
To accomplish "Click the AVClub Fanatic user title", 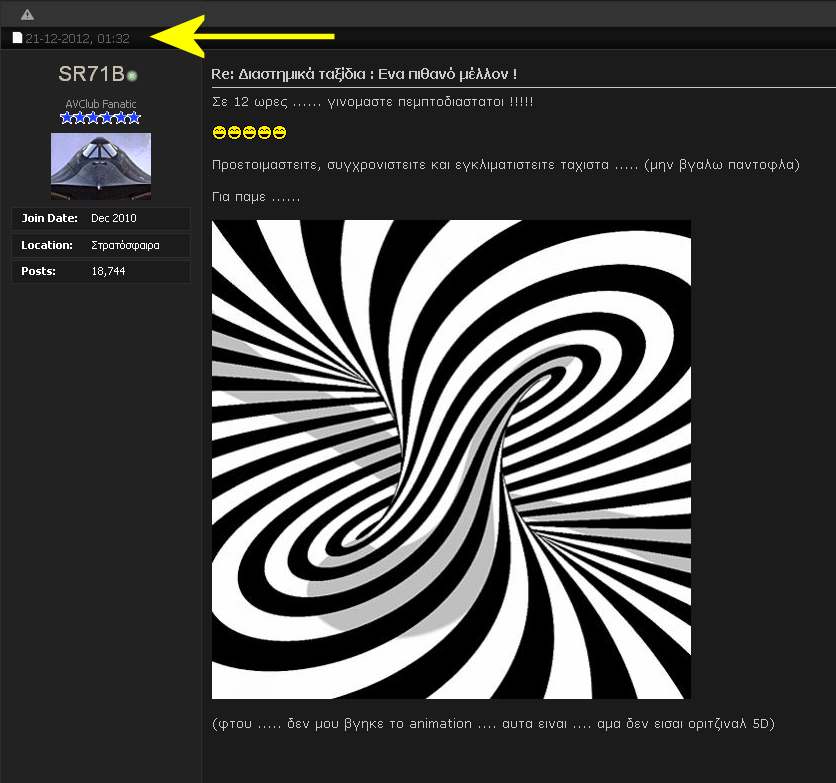I will 101,104.
